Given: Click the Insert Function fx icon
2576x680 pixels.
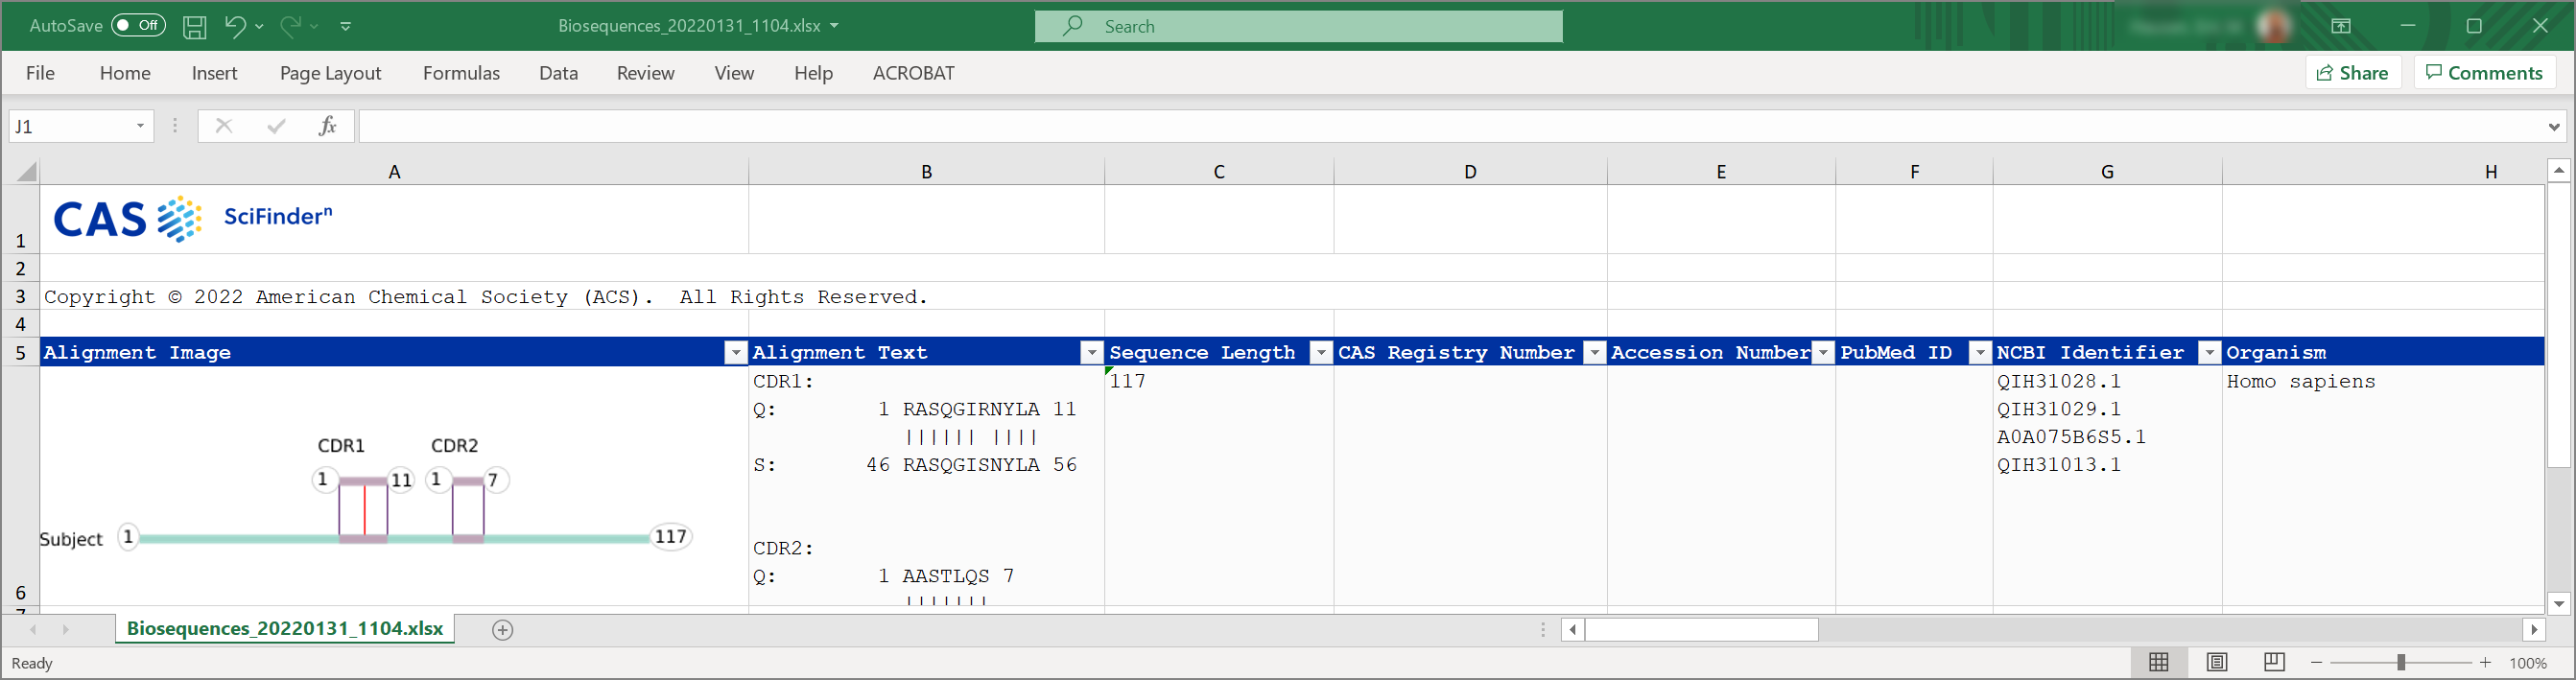Looking at the screenshot, I should (x=327, y=126).
